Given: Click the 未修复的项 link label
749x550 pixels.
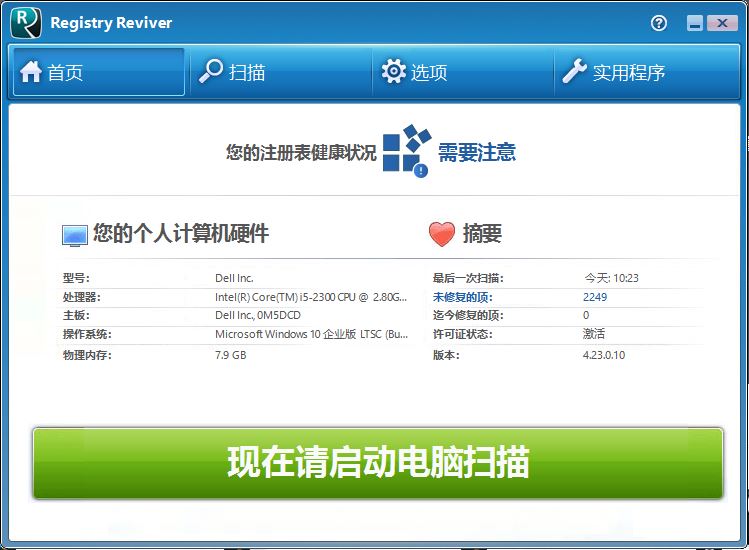Looking at the screenshot, I should pyautogui.click(x=462, y=297).
